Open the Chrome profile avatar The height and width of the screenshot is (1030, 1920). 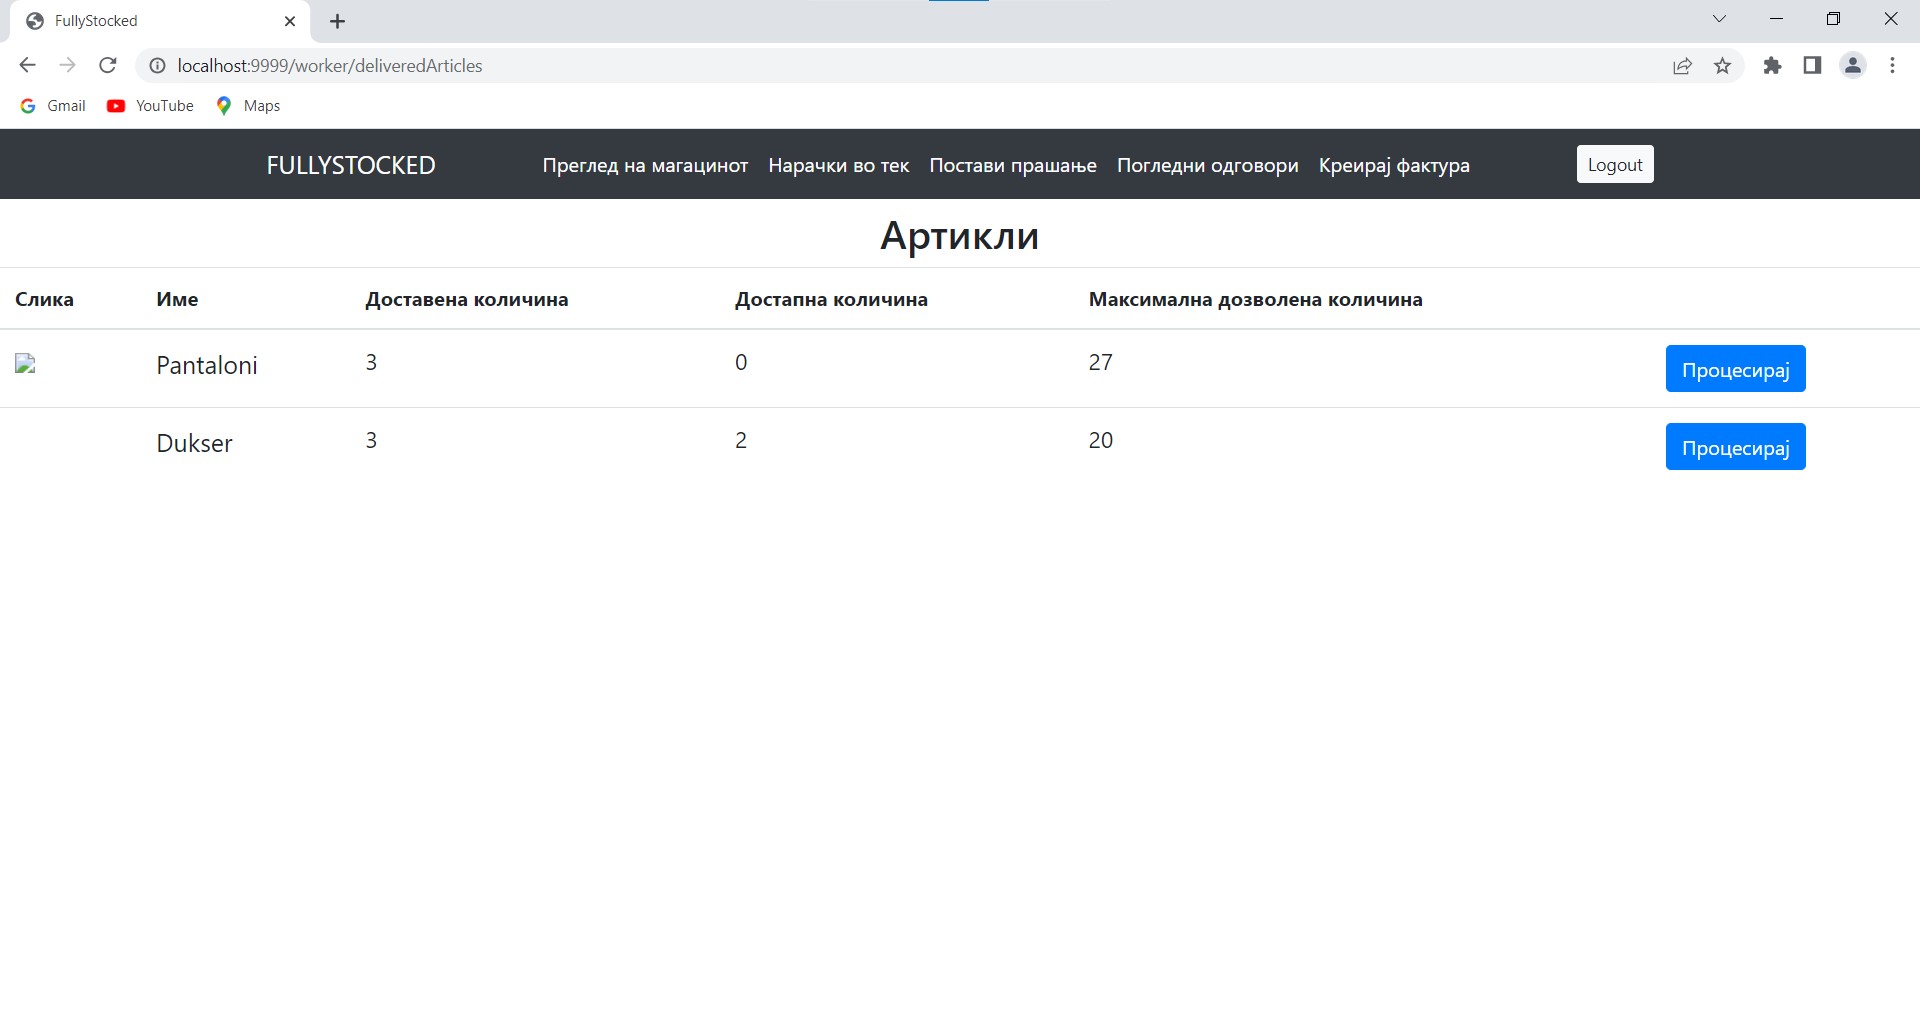coord(1853,66)
